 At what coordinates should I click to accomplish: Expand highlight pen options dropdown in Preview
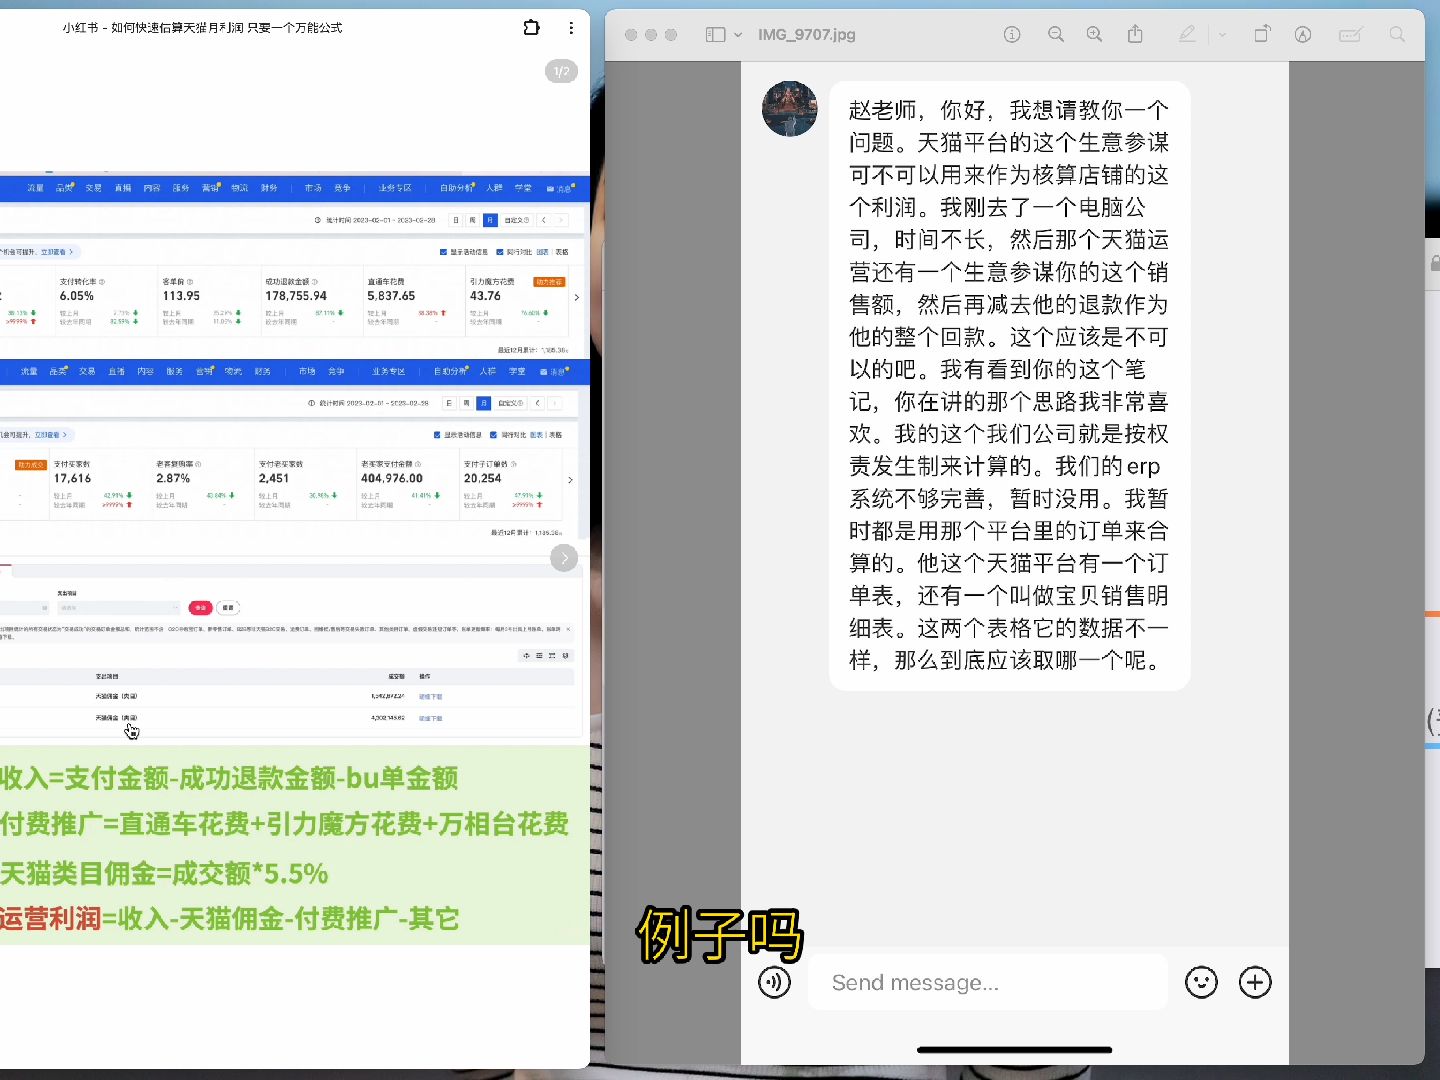point(1222,34)
